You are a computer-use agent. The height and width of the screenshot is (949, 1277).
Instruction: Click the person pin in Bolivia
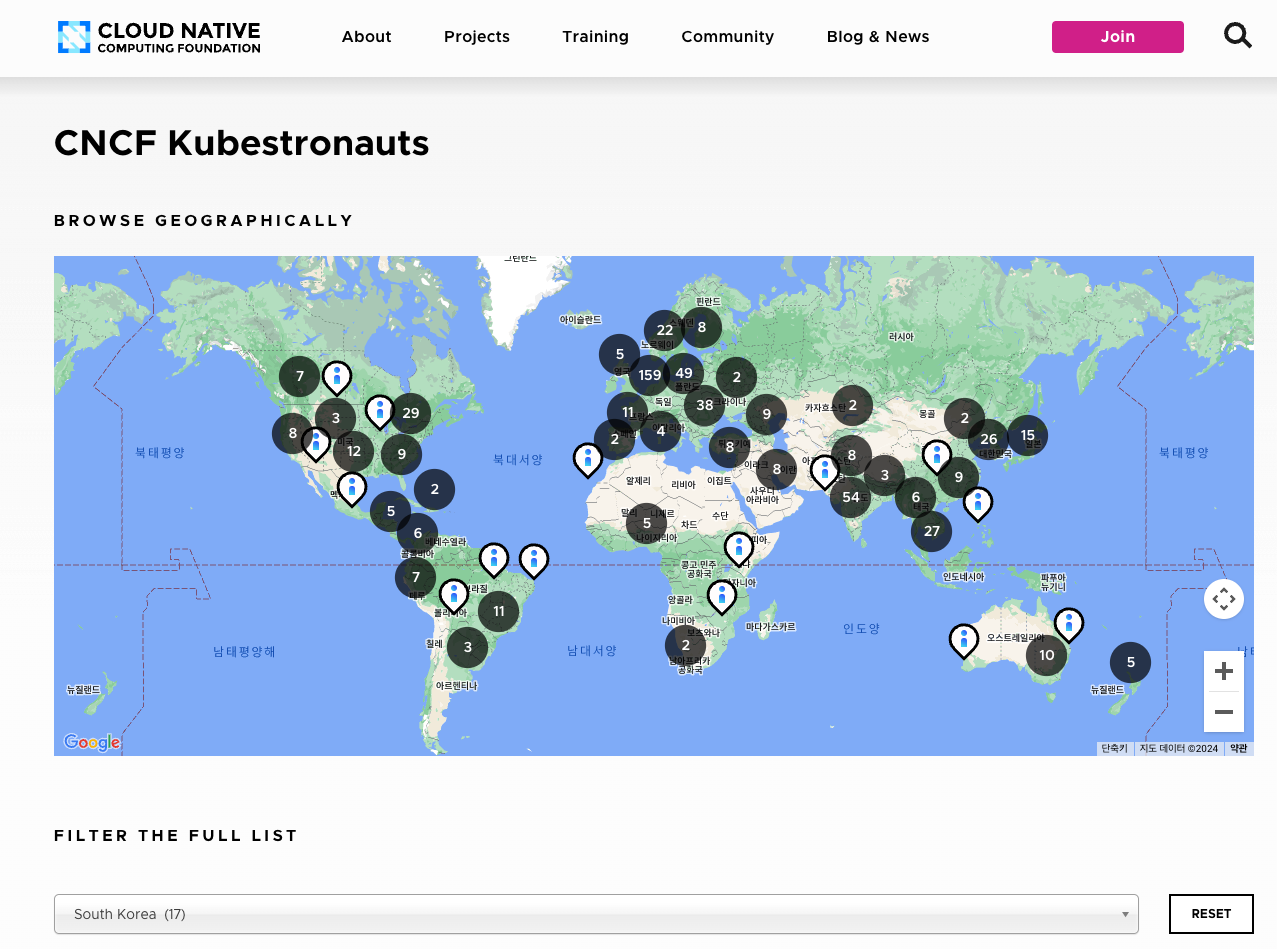click(454, 595)
